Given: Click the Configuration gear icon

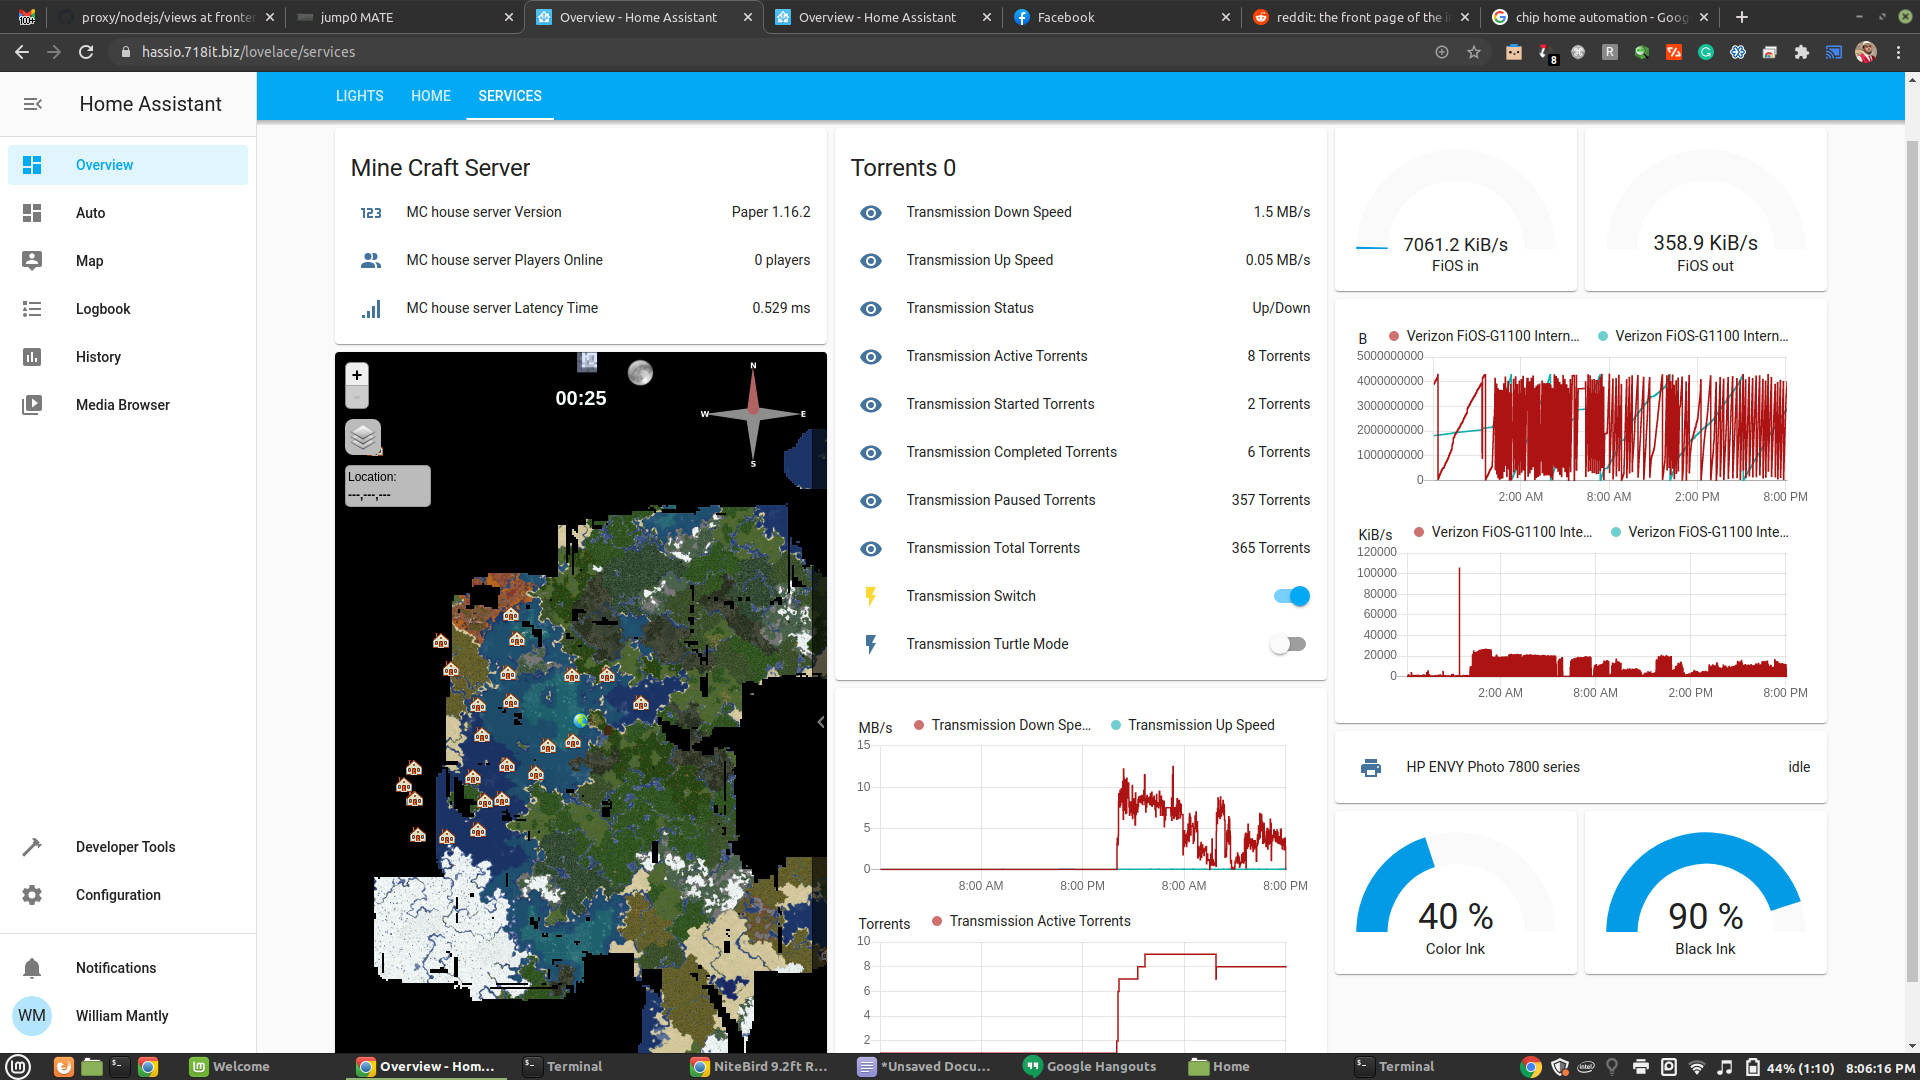Looking at the screenshot, I should (x=32, y=895).
